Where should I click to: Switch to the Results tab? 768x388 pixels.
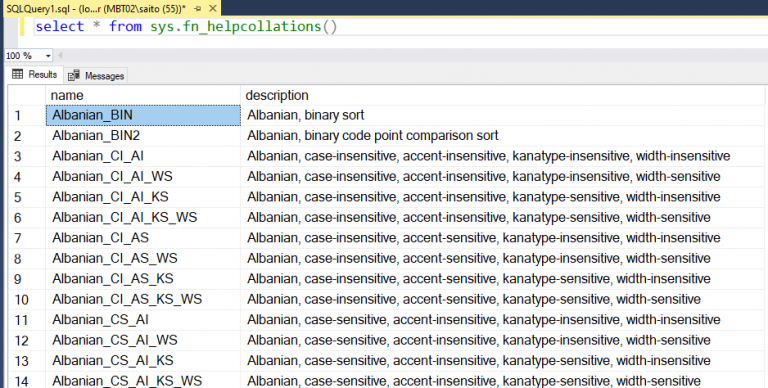(34, 74)
